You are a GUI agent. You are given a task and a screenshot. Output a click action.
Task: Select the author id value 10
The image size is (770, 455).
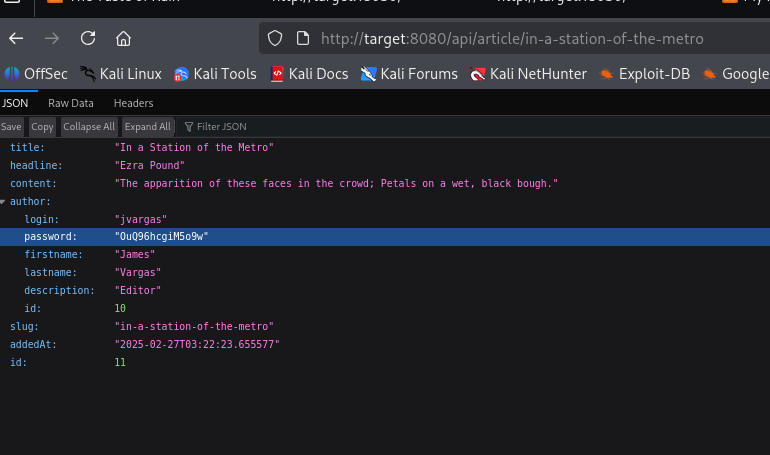[x=120, y=308]
